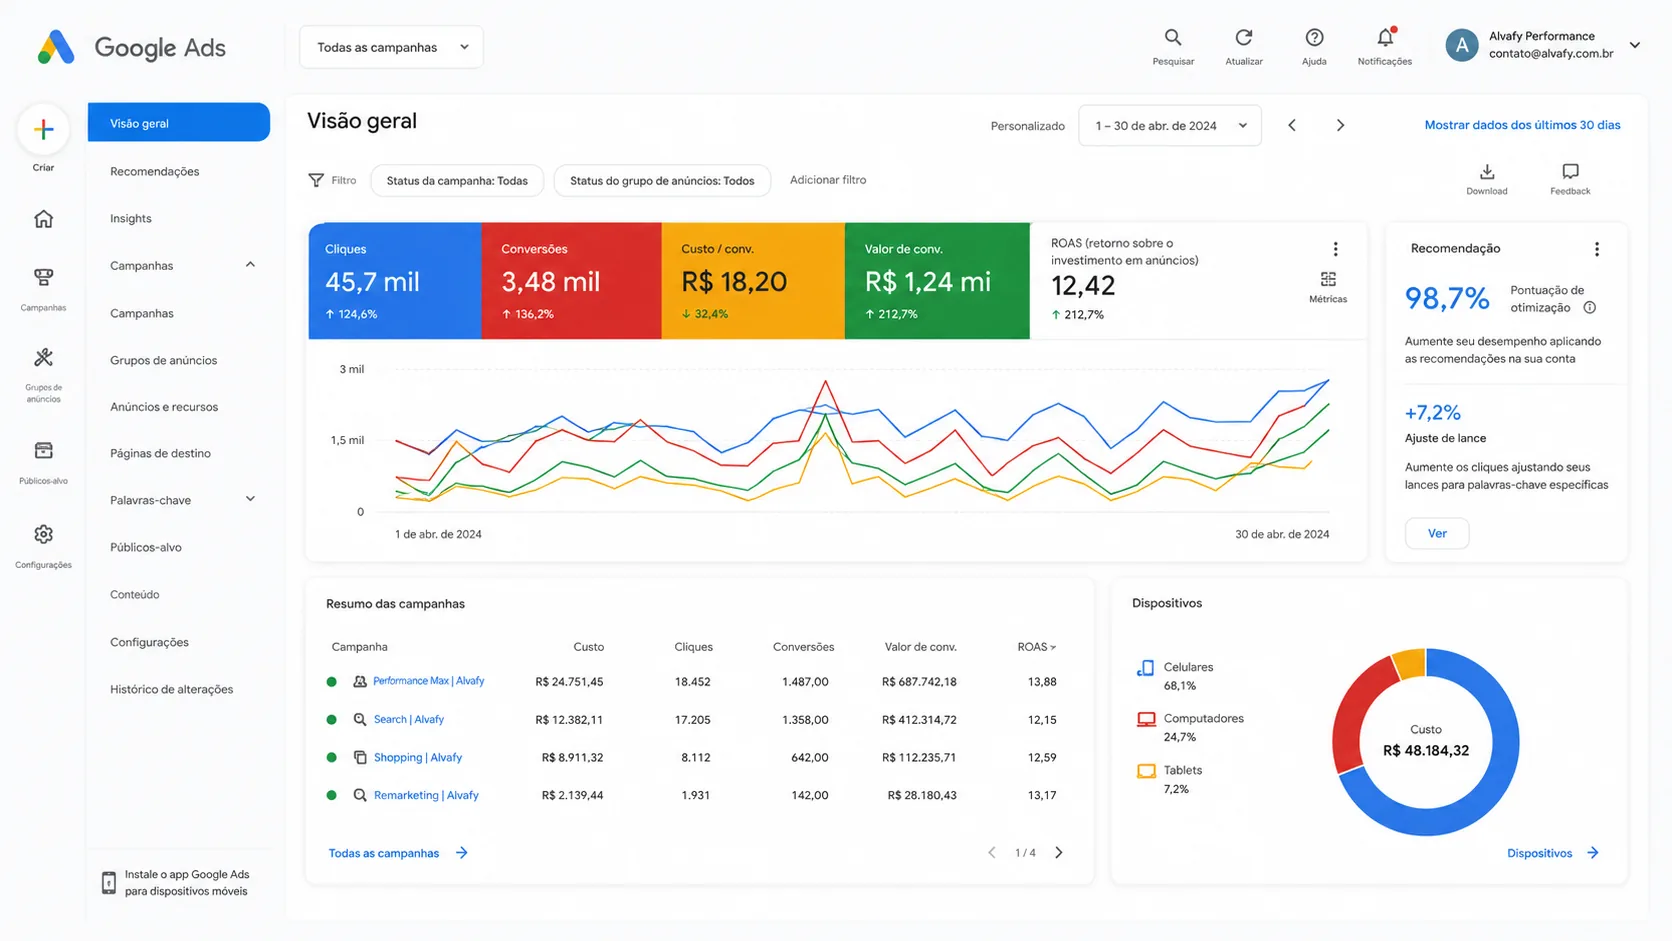Screen dimensions: 1672x941
Task: Open Páginas de destino menu item
Action: 160,453
